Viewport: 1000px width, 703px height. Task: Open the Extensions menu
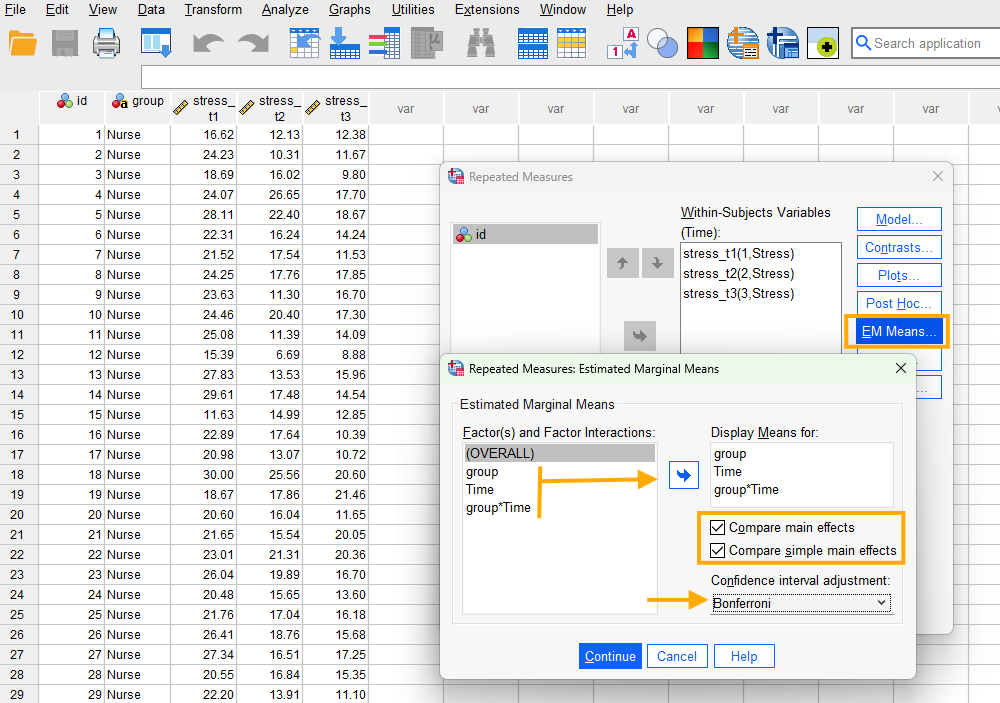487,10
